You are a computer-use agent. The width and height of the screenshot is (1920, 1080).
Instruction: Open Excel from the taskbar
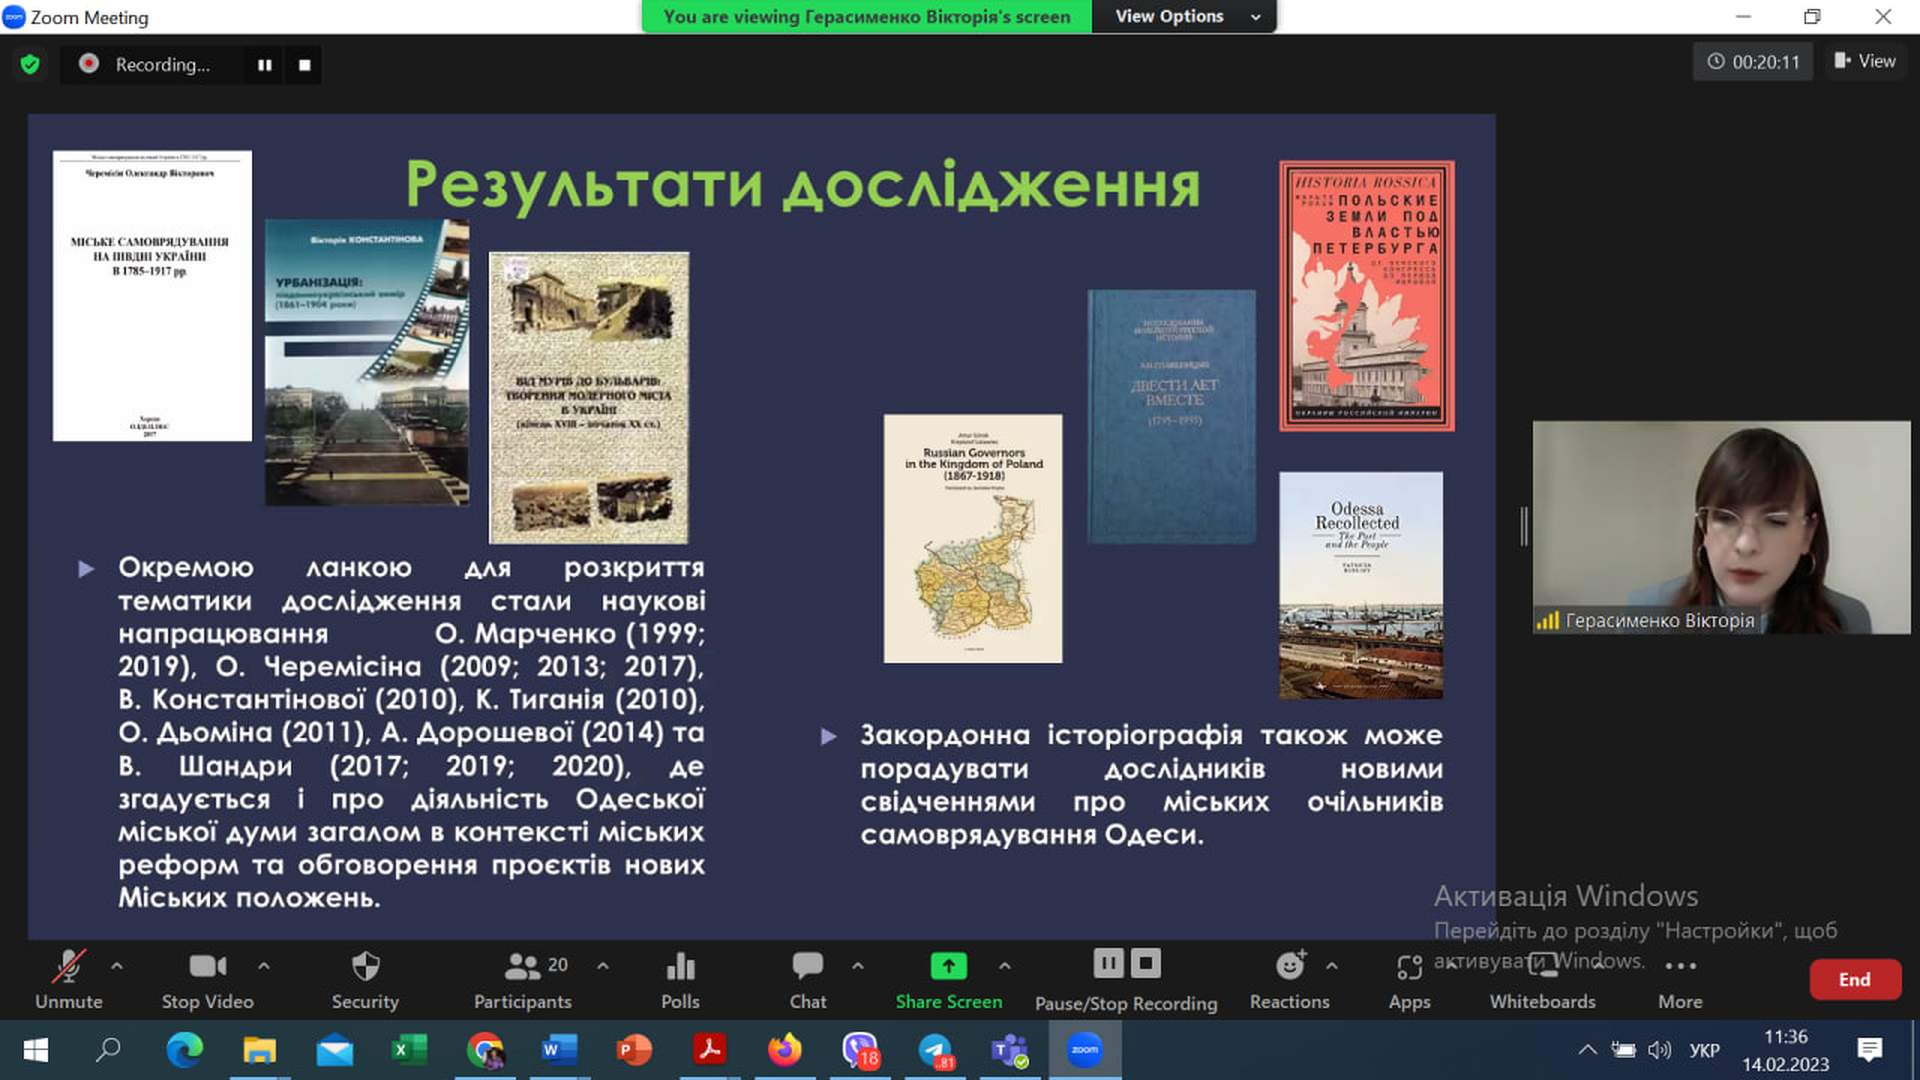coord(409,1050)
